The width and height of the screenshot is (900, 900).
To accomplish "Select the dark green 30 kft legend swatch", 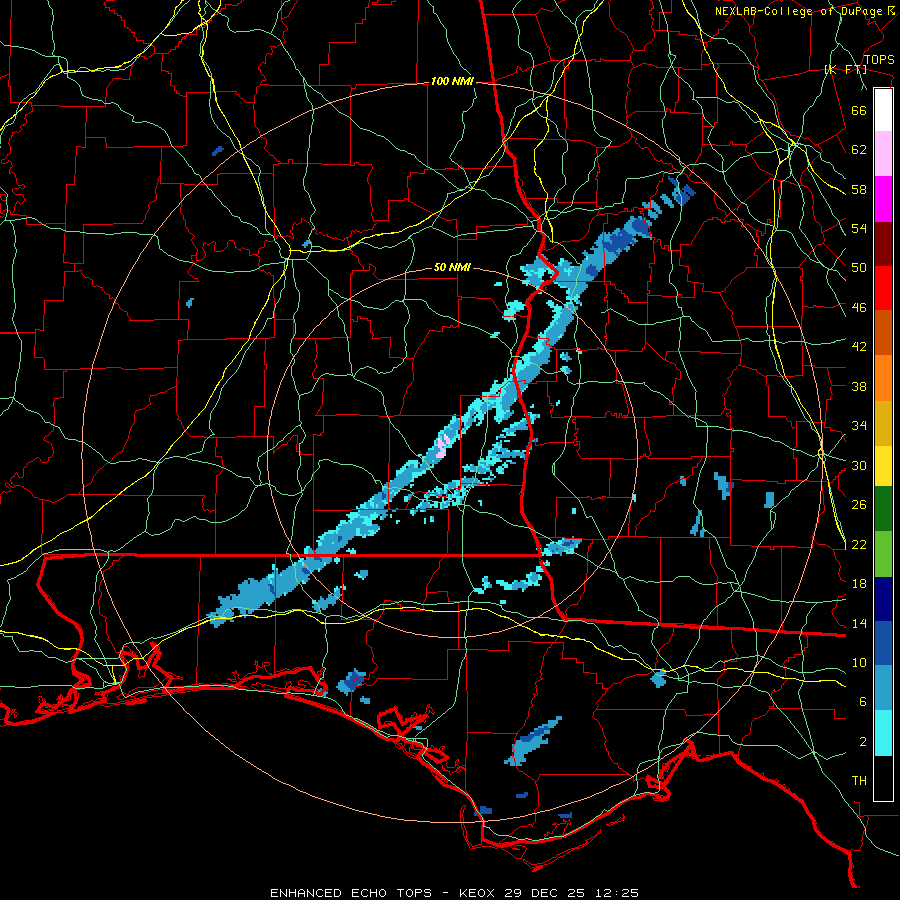I will 883,509.
